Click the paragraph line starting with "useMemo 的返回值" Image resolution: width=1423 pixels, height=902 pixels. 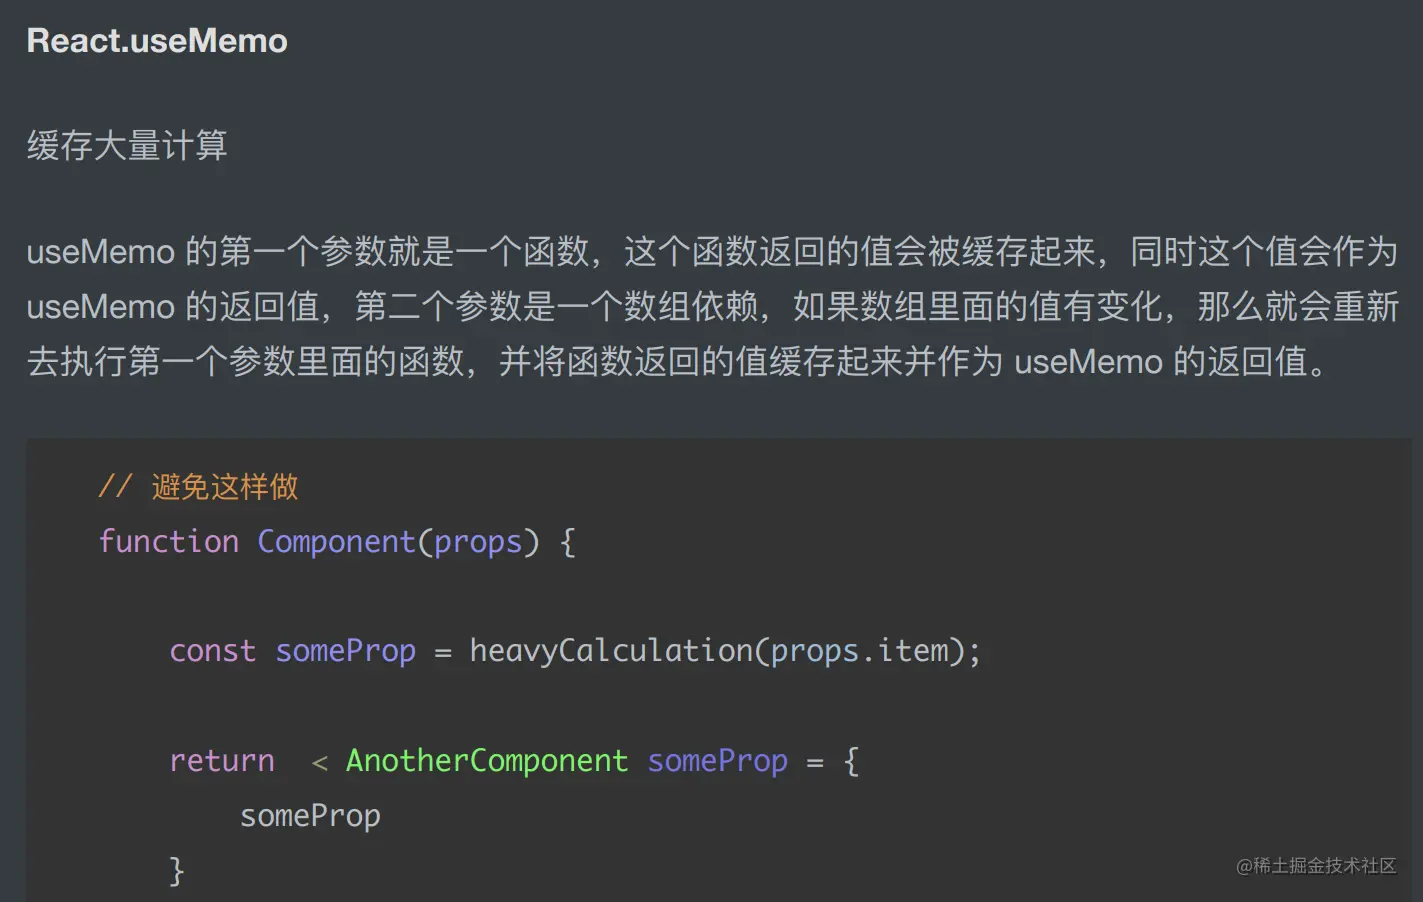(x=711, y=307)
